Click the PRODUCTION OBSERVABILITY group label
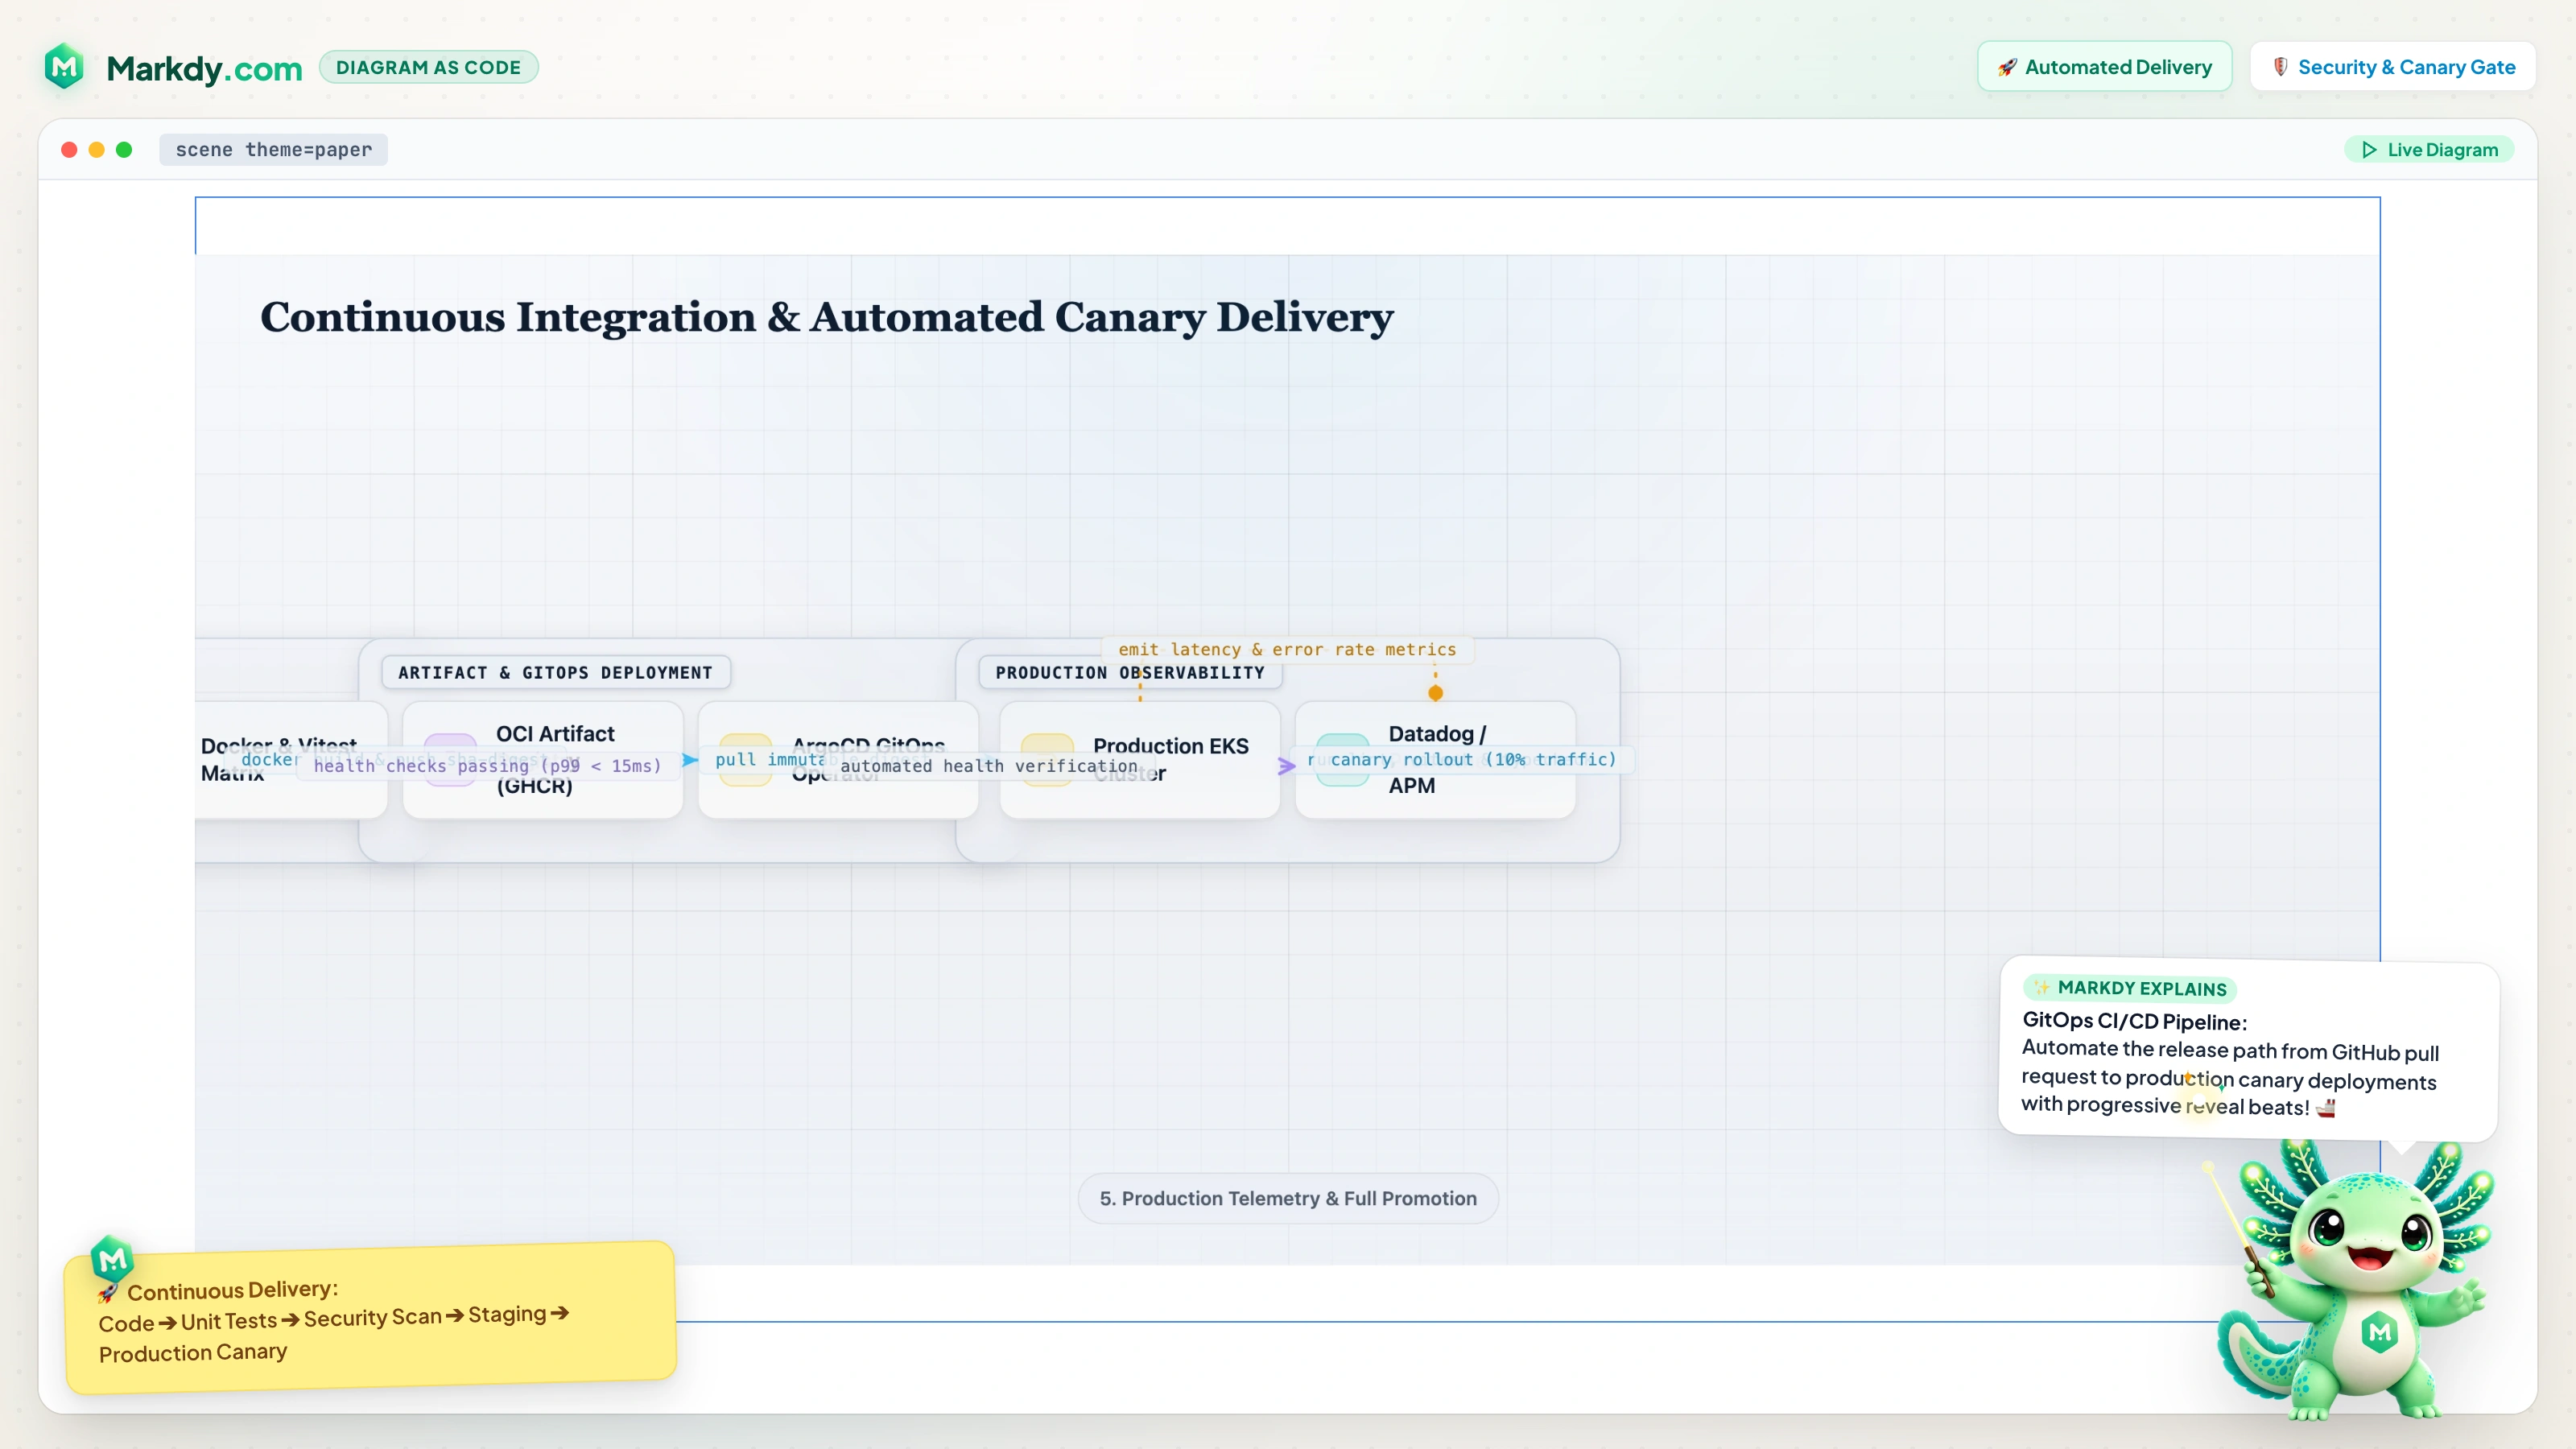The image size is (2576, 1449). pos(1130,672)
